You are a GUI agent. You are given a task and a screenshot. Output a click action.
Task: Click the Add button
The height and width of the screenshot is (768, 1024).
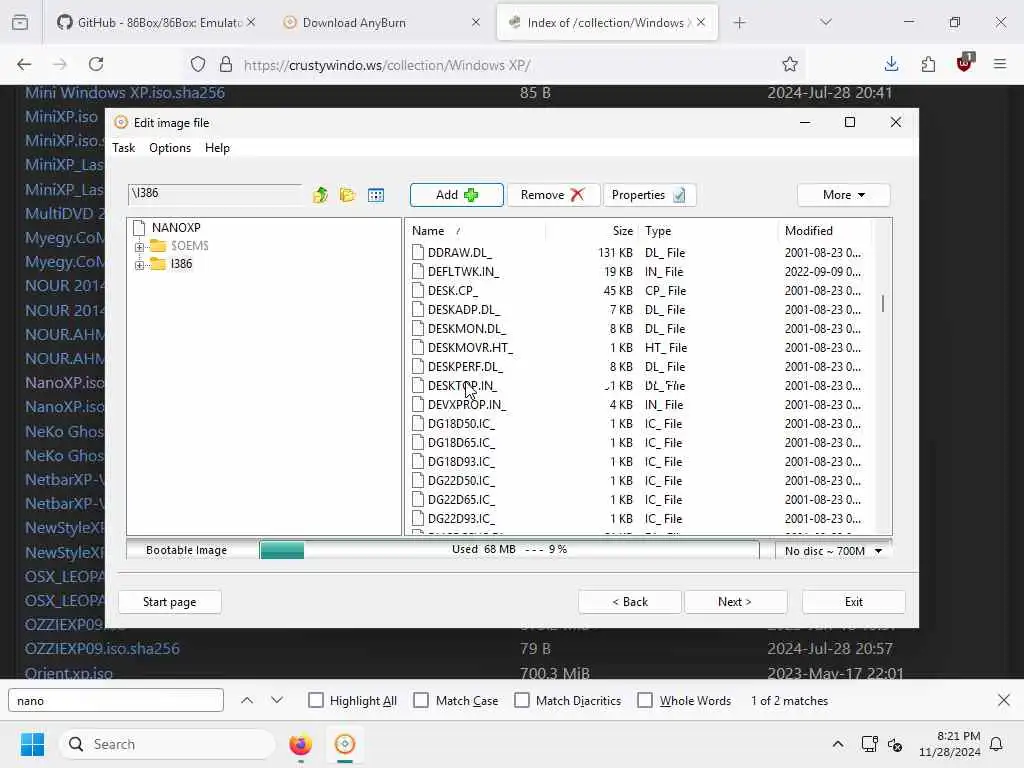click(x=456, y=195)
